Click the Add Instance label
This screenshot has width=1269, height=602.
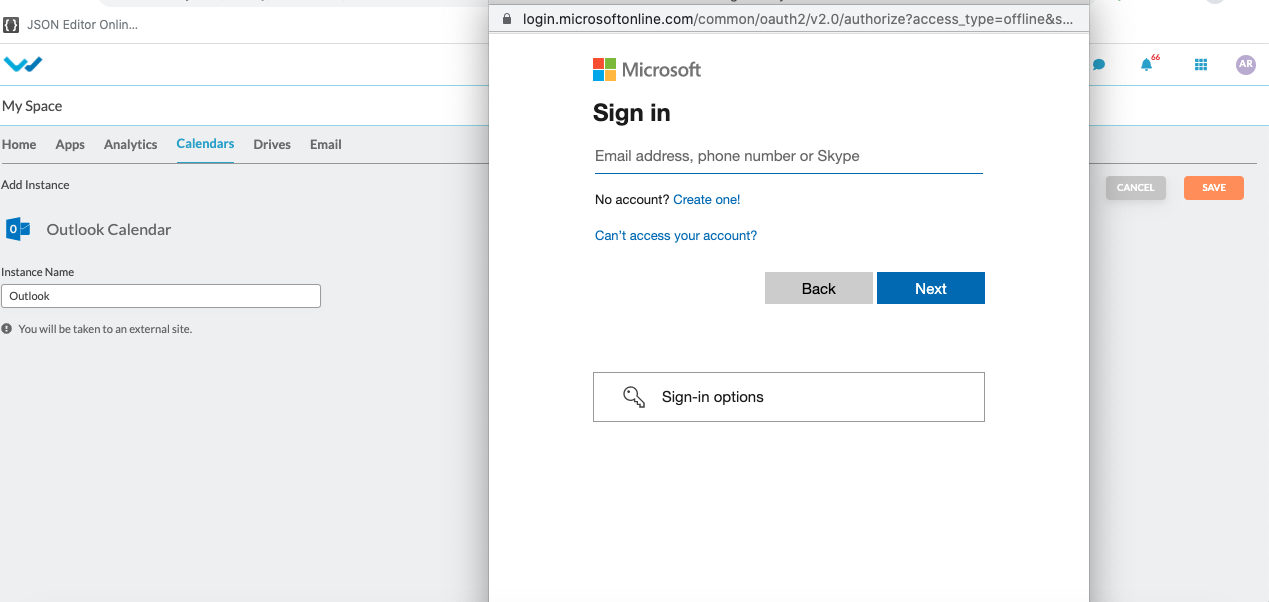point(35,185)
